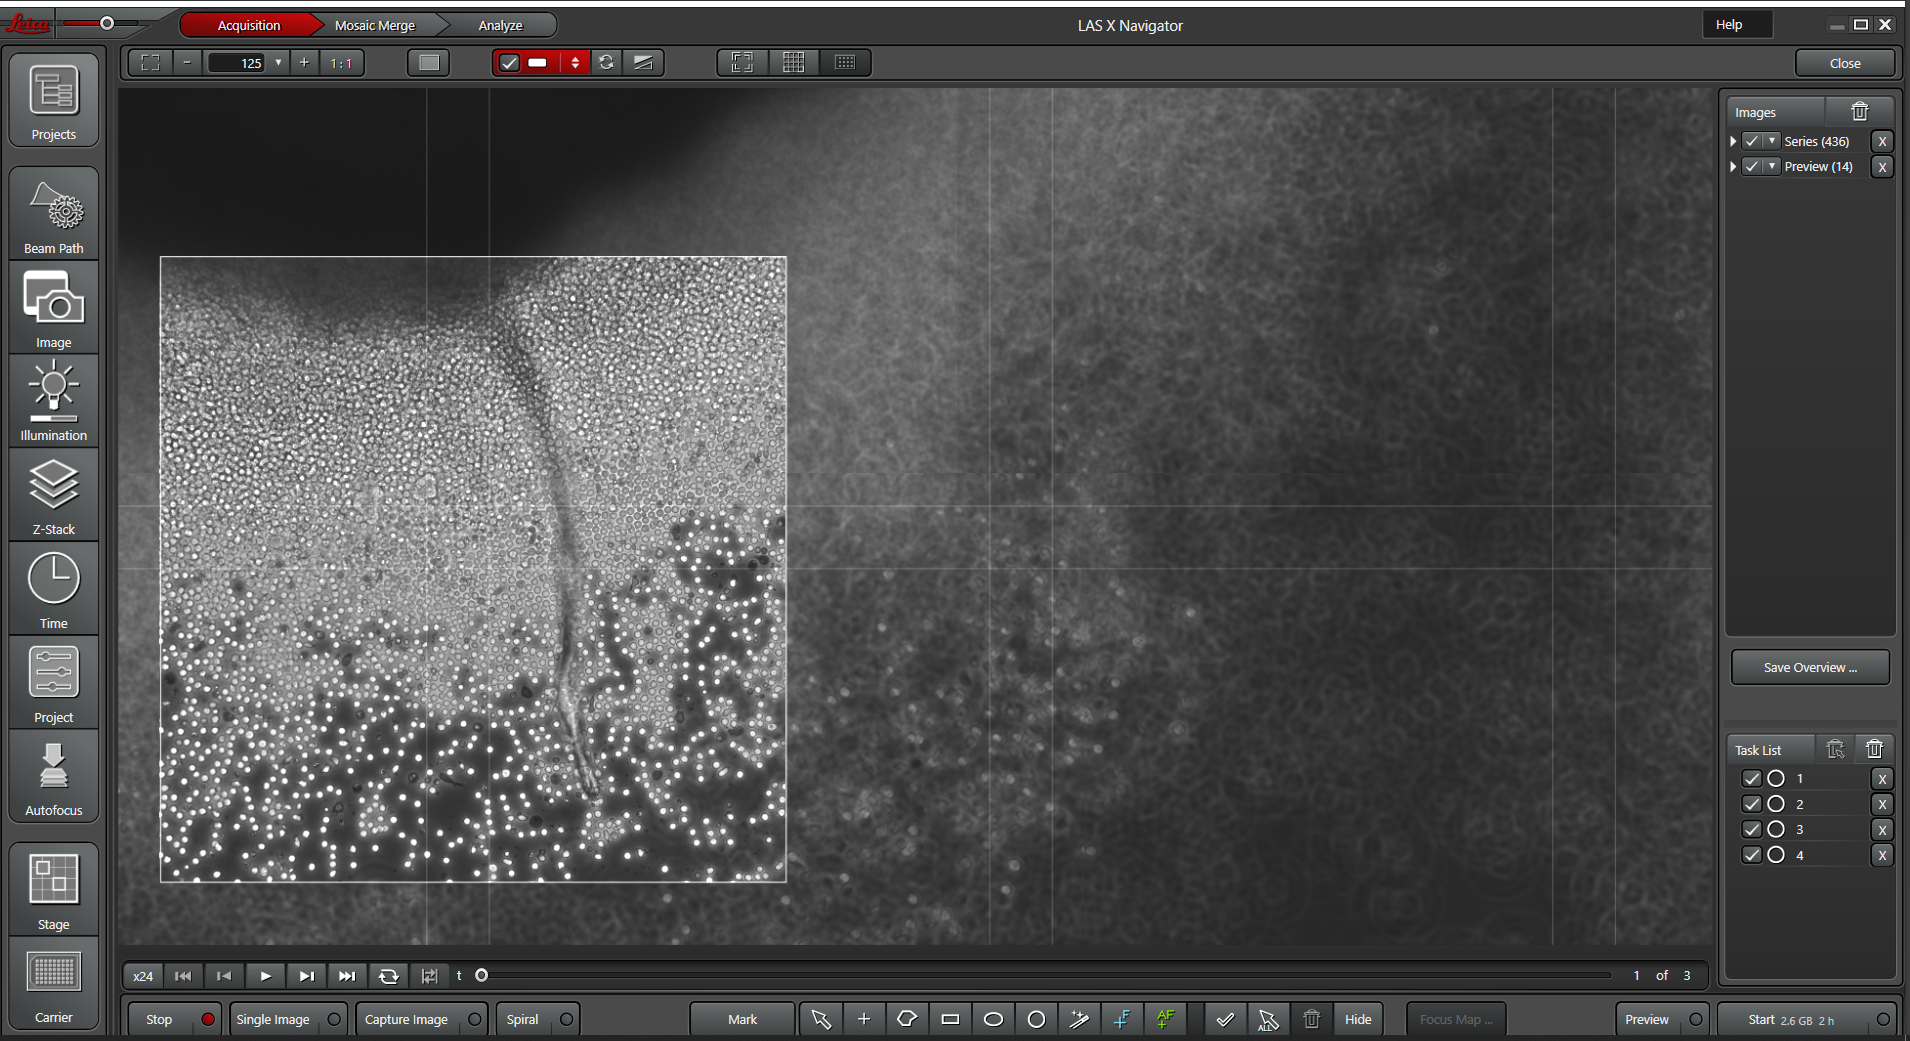Expand the Series (436) tree item
This screenshot has height=1041, width=1910.
pyautogui.click(x=1733, y=141)
